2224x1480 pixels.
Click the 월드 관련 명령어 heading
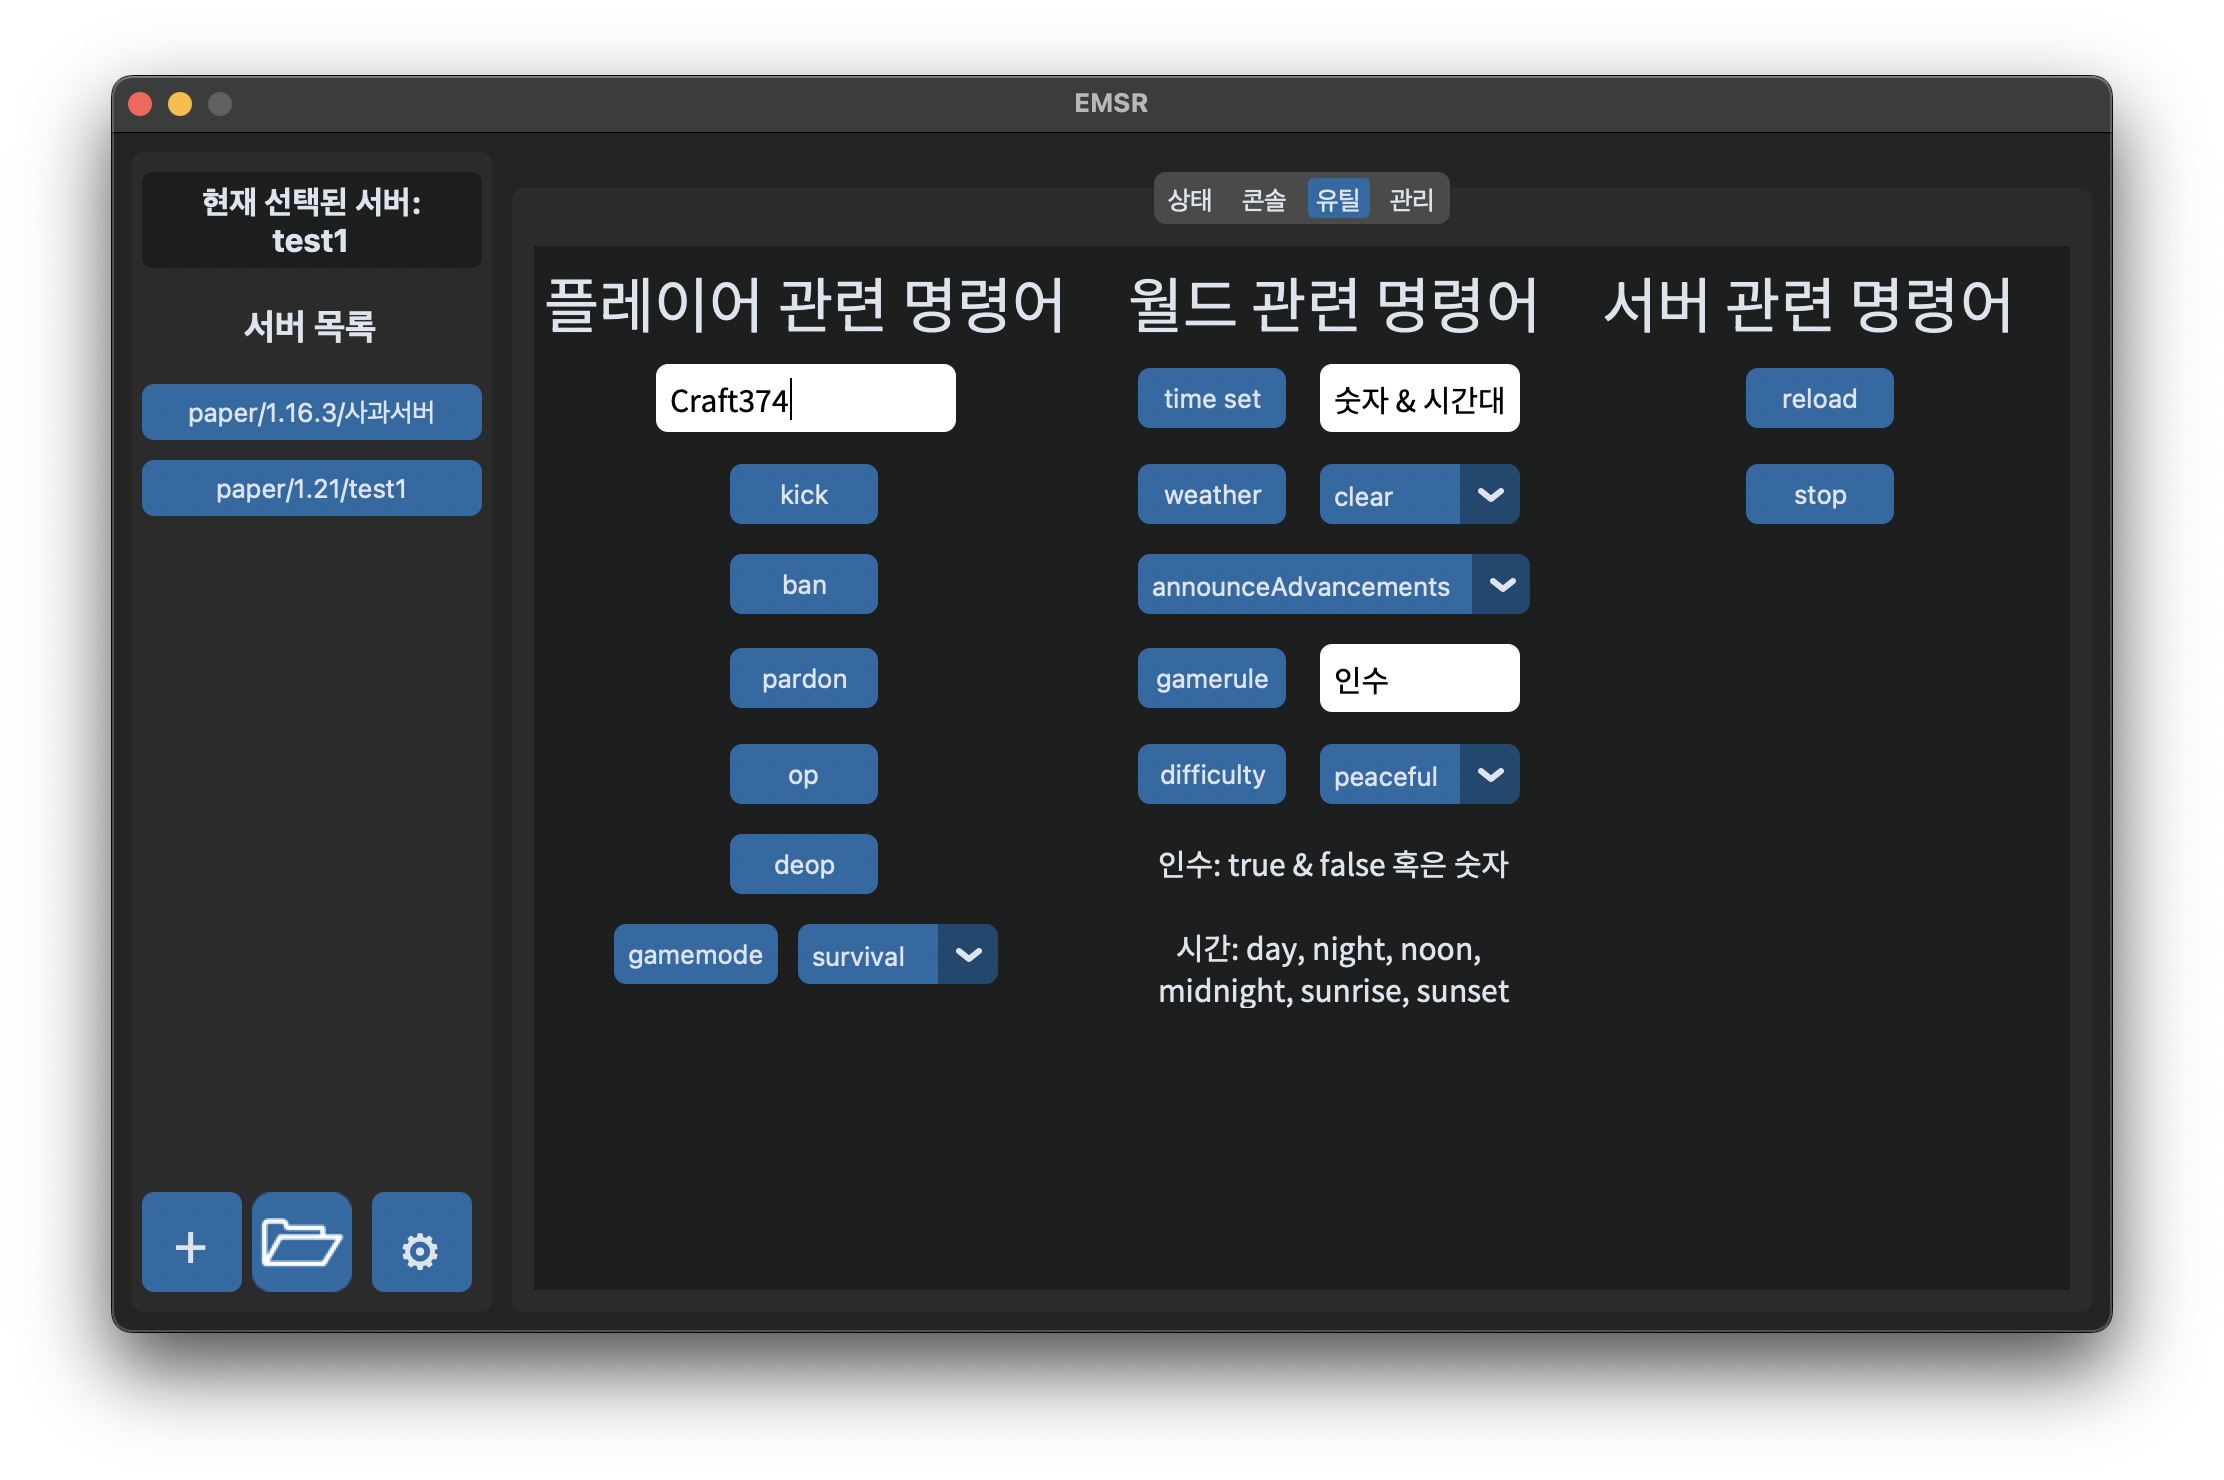[1333, 304]
